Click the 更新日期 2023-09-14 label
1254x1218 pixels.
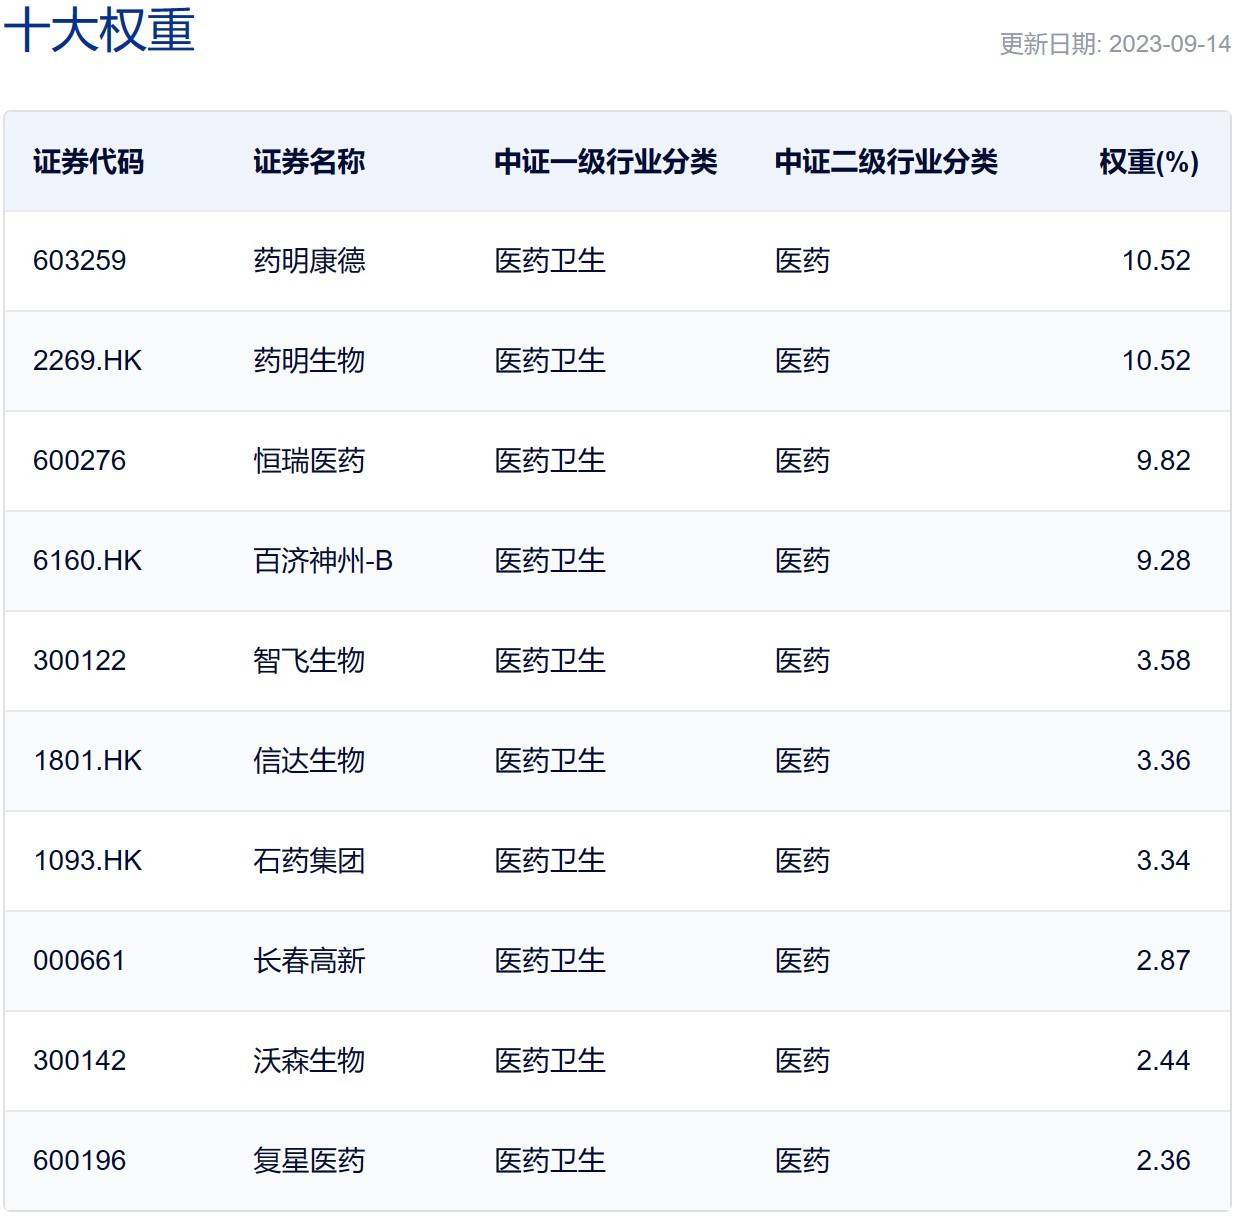pyautogui.click(x=1114, y=44)
